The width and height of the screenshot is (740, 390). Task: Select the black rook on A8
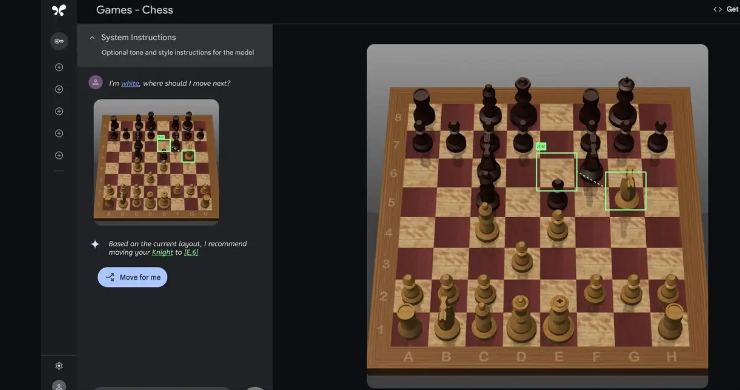(x=423, y=107)
